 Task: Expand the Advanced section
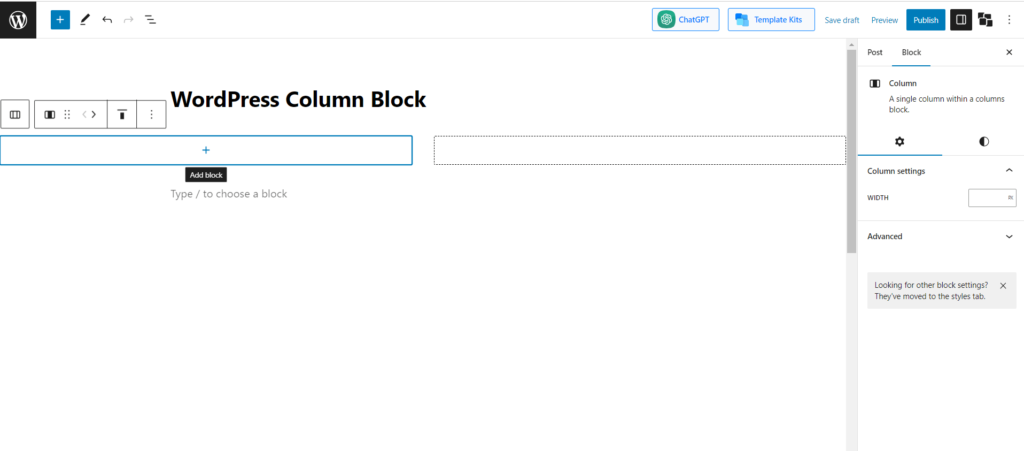pos(1008,237)
